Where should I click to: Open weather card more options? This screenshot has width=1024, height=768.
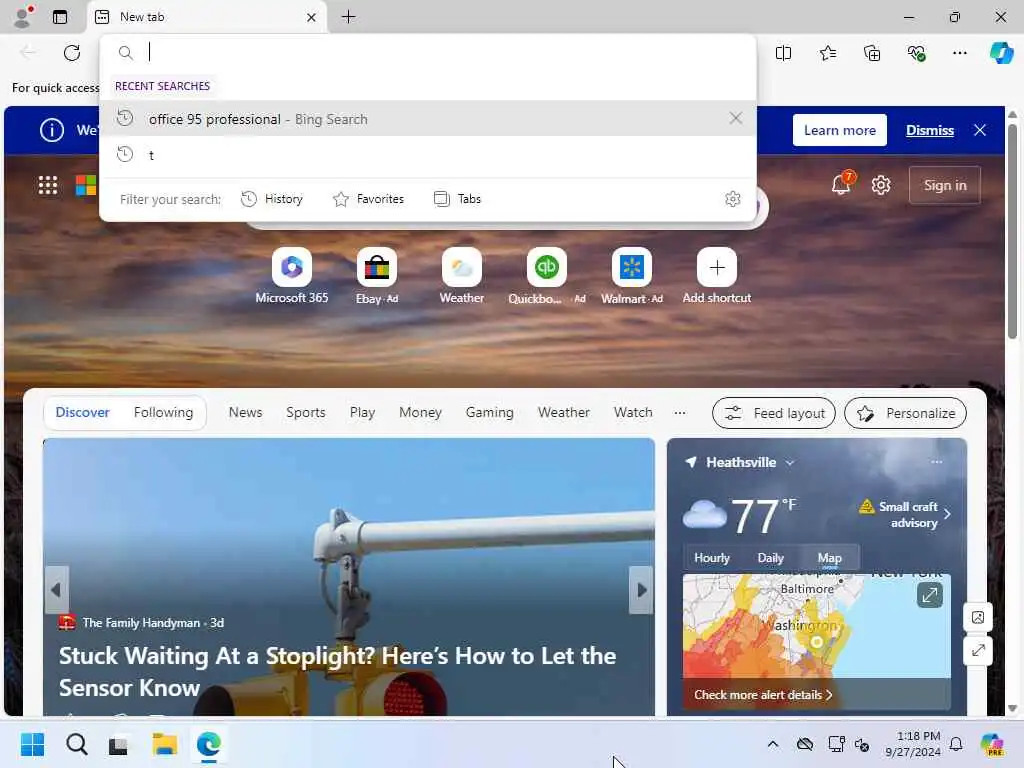tap(937, 462)
